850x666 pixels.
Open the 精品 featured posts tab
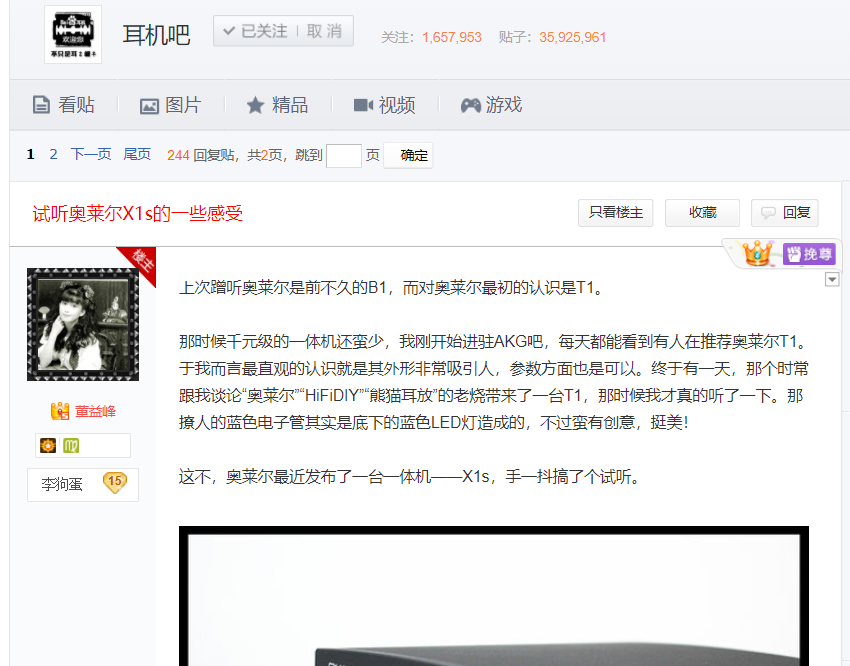277,105
